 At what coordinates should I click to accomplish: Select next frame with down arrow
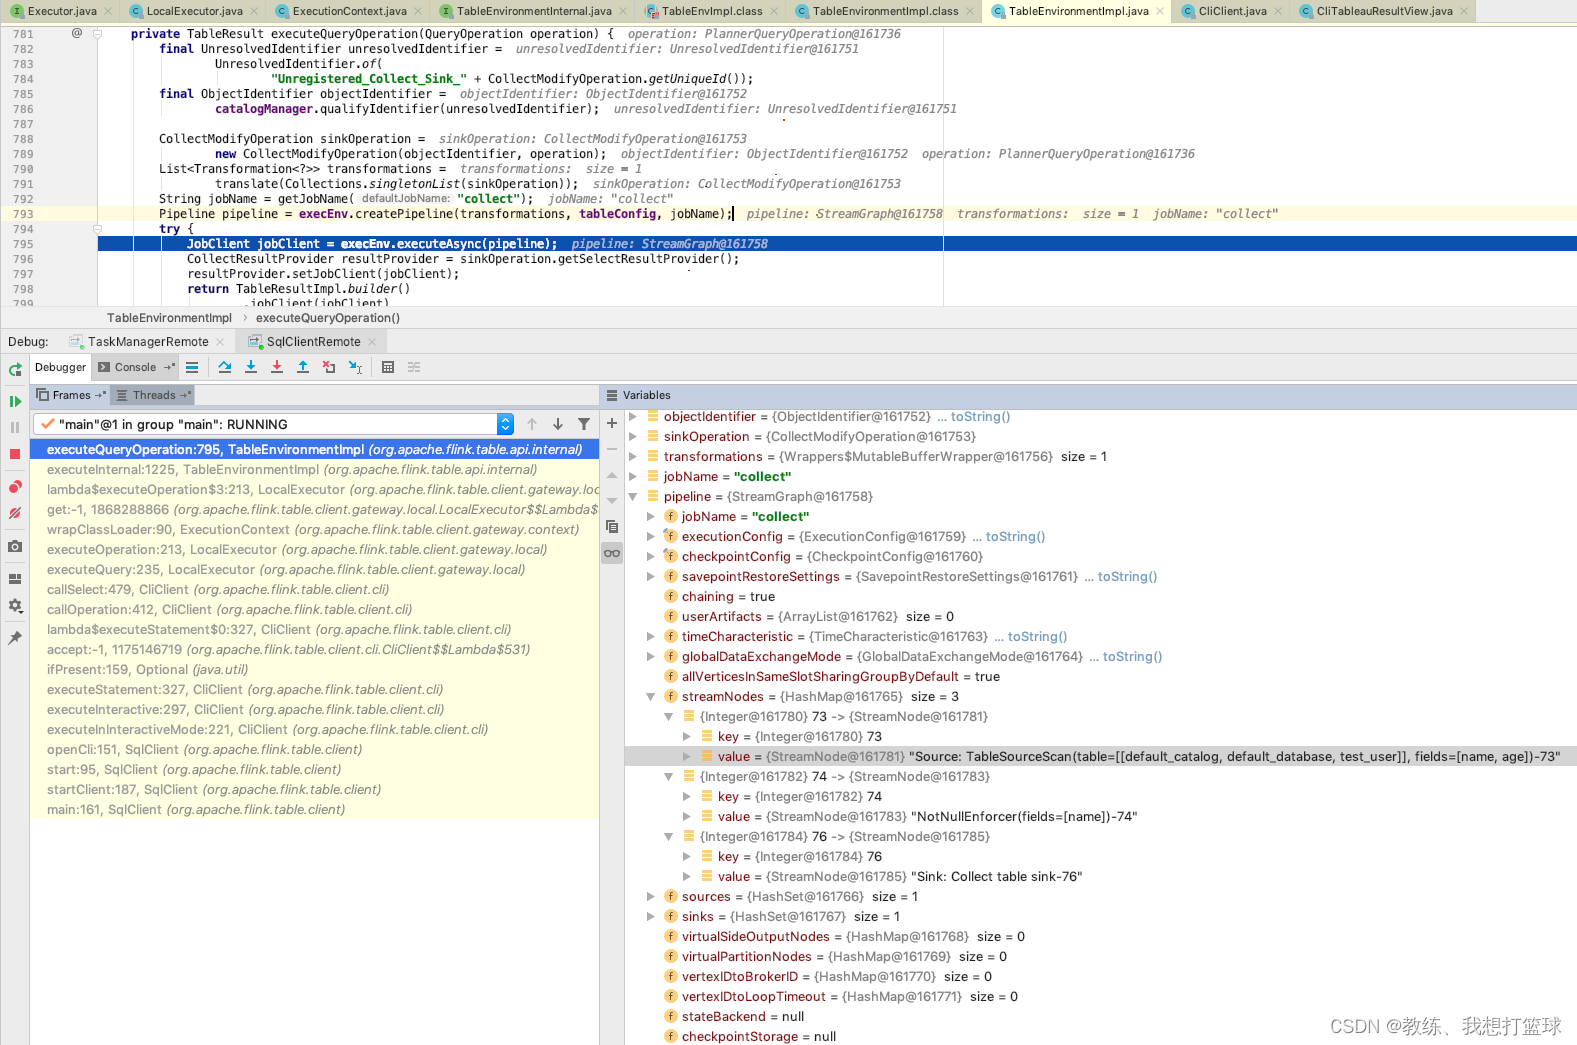point(558,424)
